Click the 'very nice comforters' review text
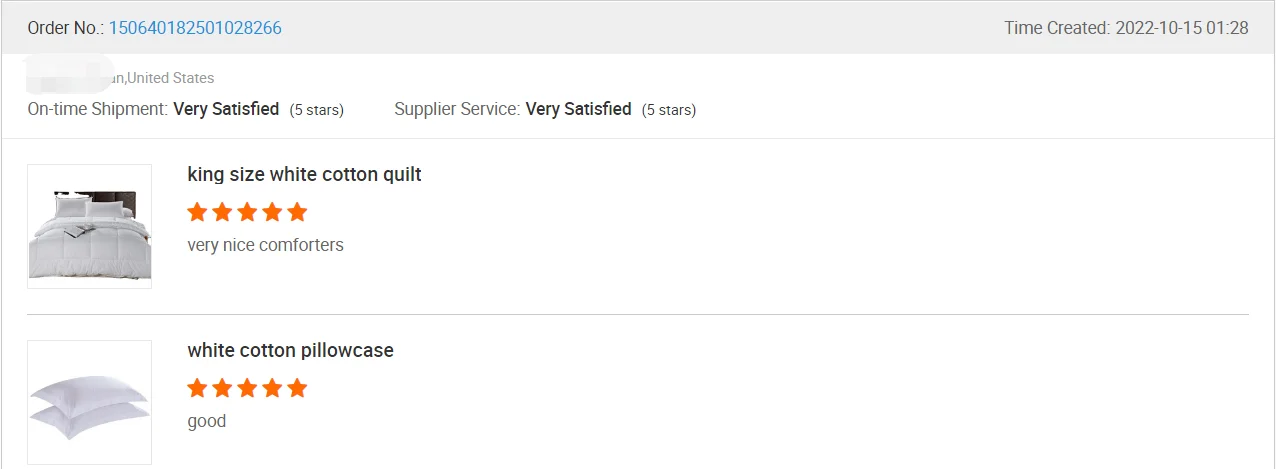Viewport: 1276px width, 469px height. (x=265, y=245)
